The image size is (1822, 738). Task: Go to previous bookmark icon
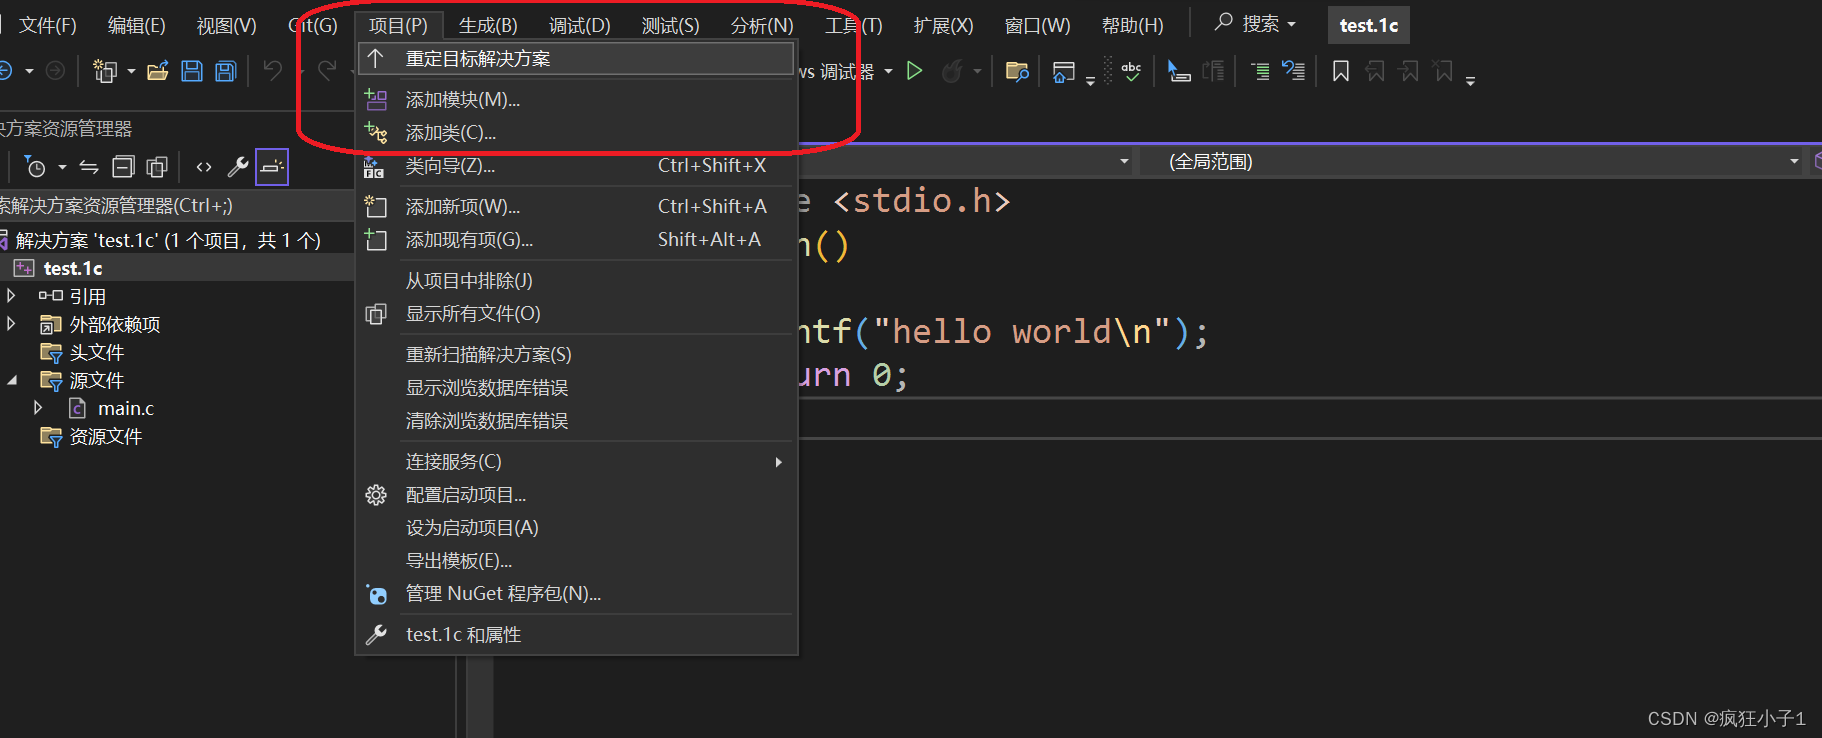1376,71
